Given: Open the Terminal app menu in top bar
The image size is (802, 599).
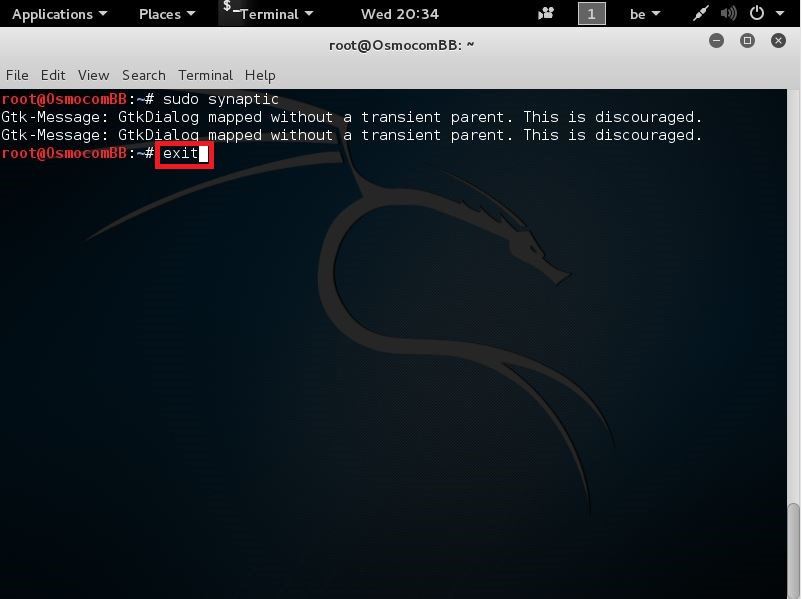Looking at the screenshot, I should 269,14.
